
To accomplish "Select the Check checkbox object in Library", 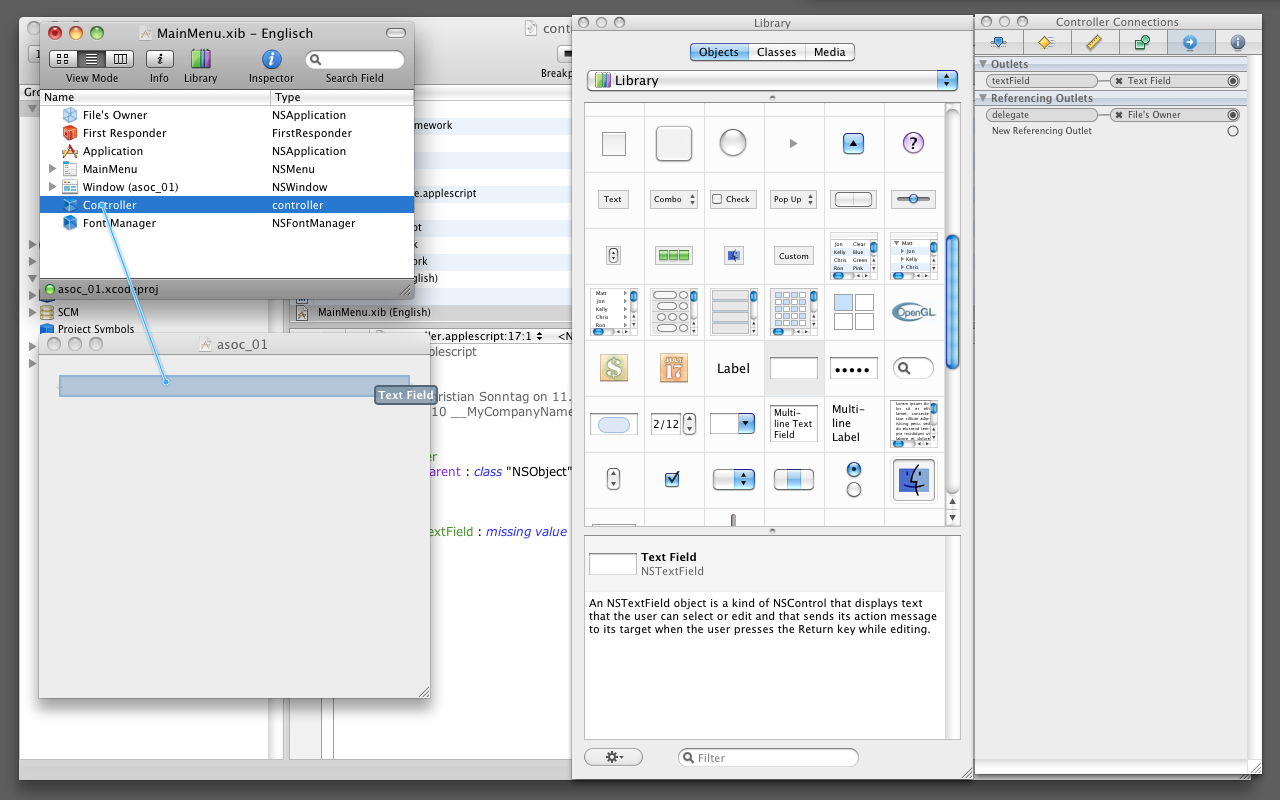I will [731, 199].
